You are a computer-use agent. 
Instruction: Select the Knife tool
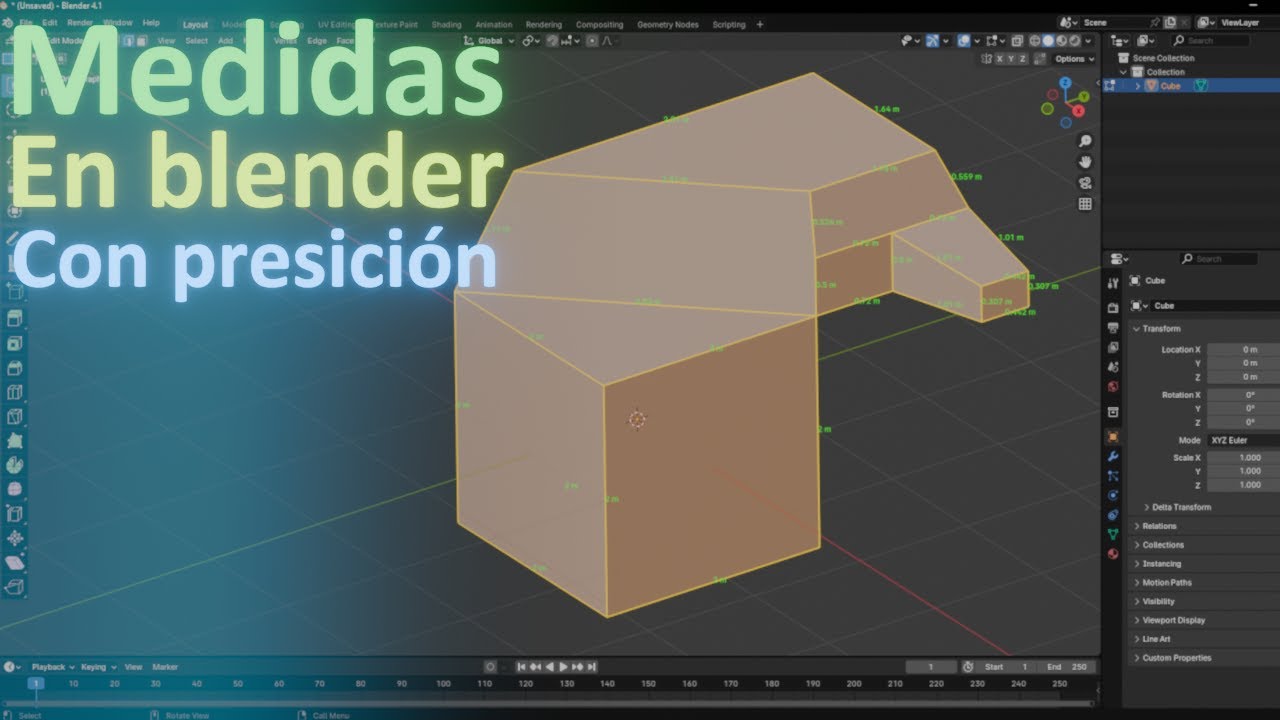coord(15,416)
